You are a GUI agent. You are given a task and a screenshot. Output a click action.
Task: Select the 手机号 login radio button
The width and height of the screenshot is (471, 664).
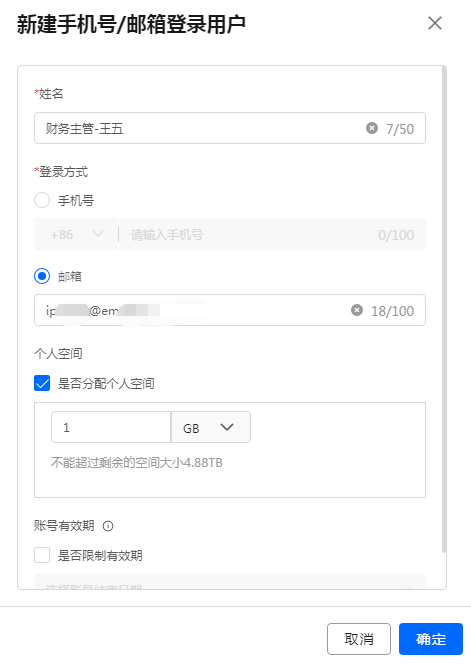(42, 200)
